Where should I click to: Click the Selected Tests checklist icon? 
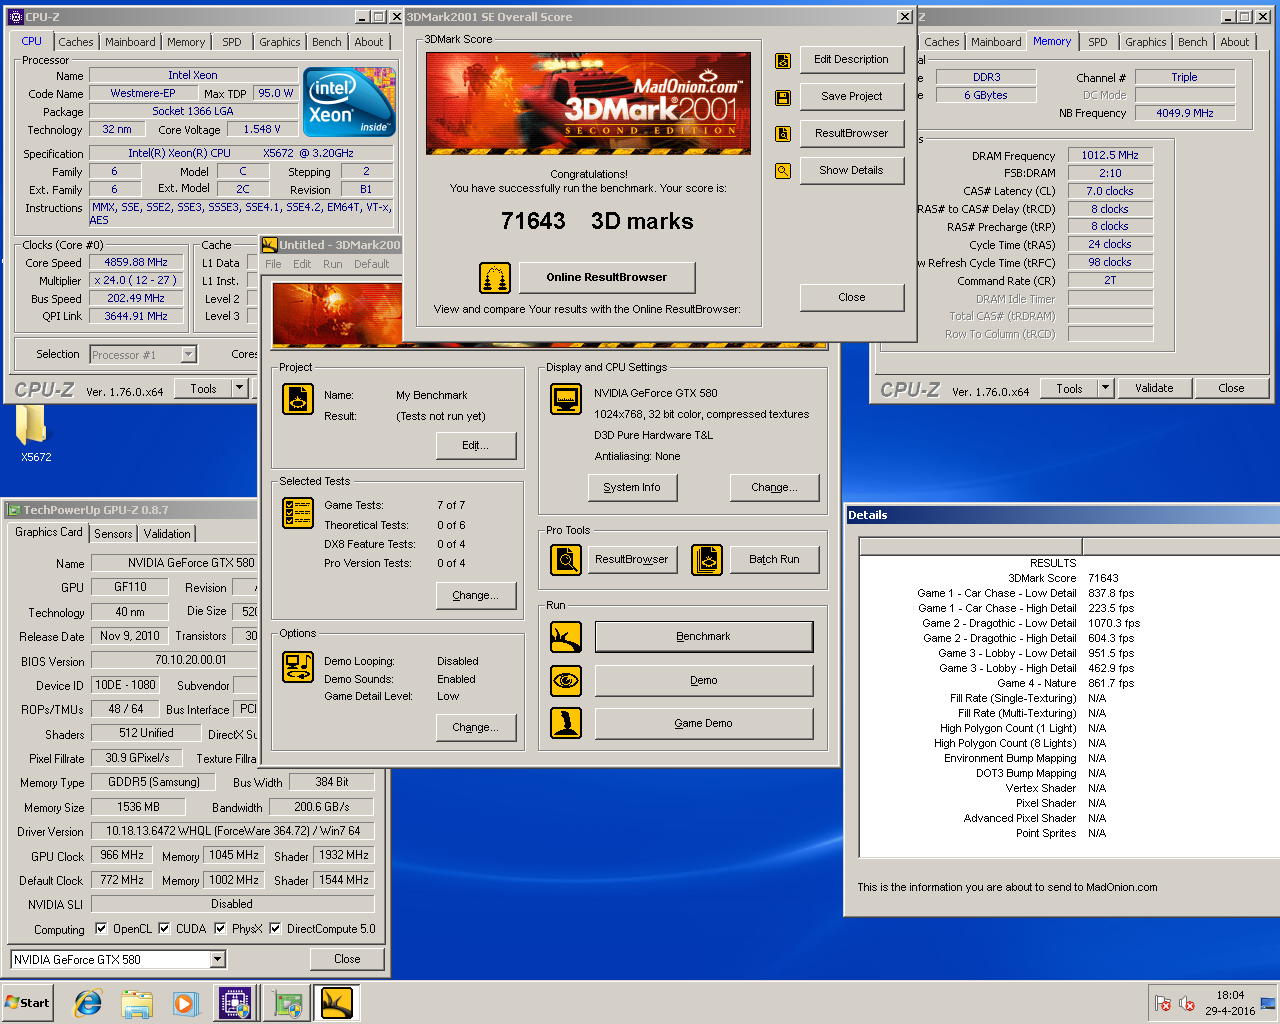(298, 513)
